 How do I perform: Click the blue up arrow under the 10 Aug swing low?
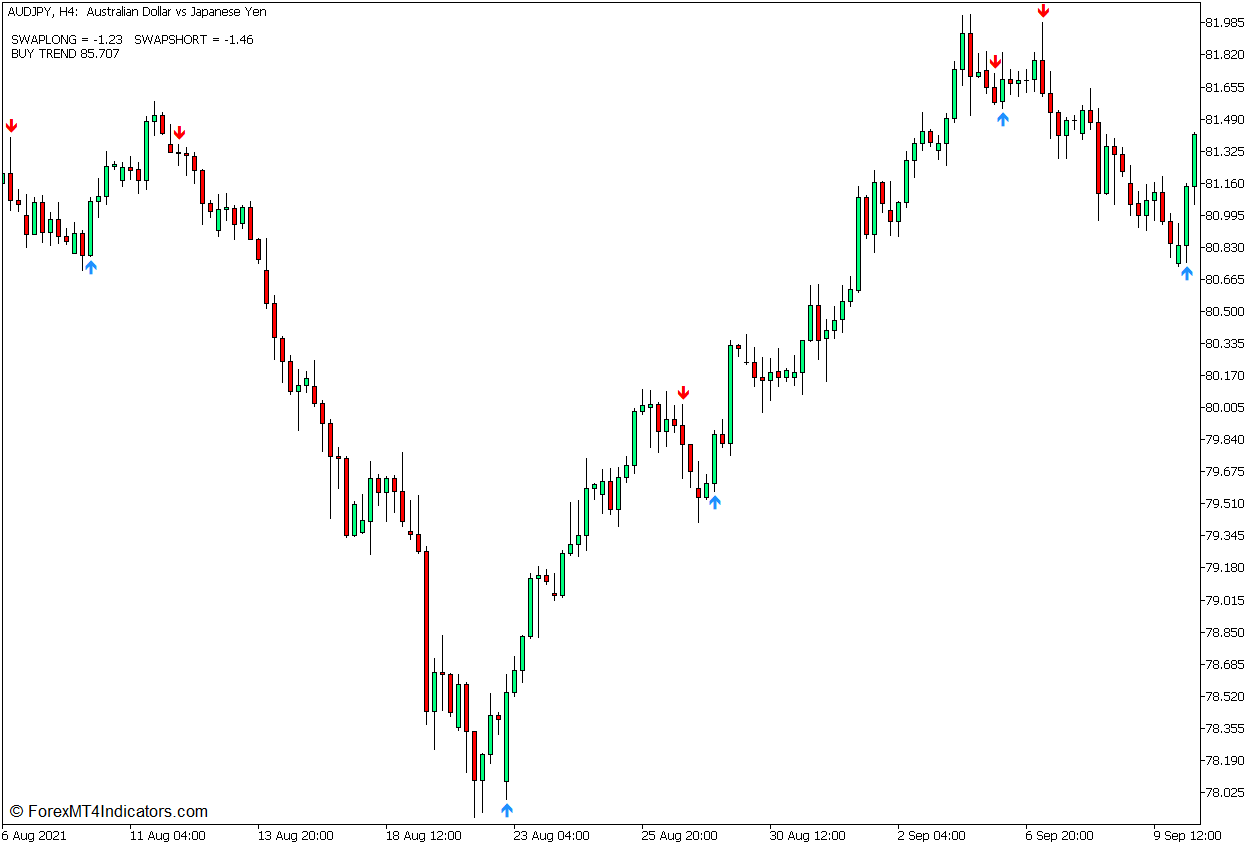point(91,267)
